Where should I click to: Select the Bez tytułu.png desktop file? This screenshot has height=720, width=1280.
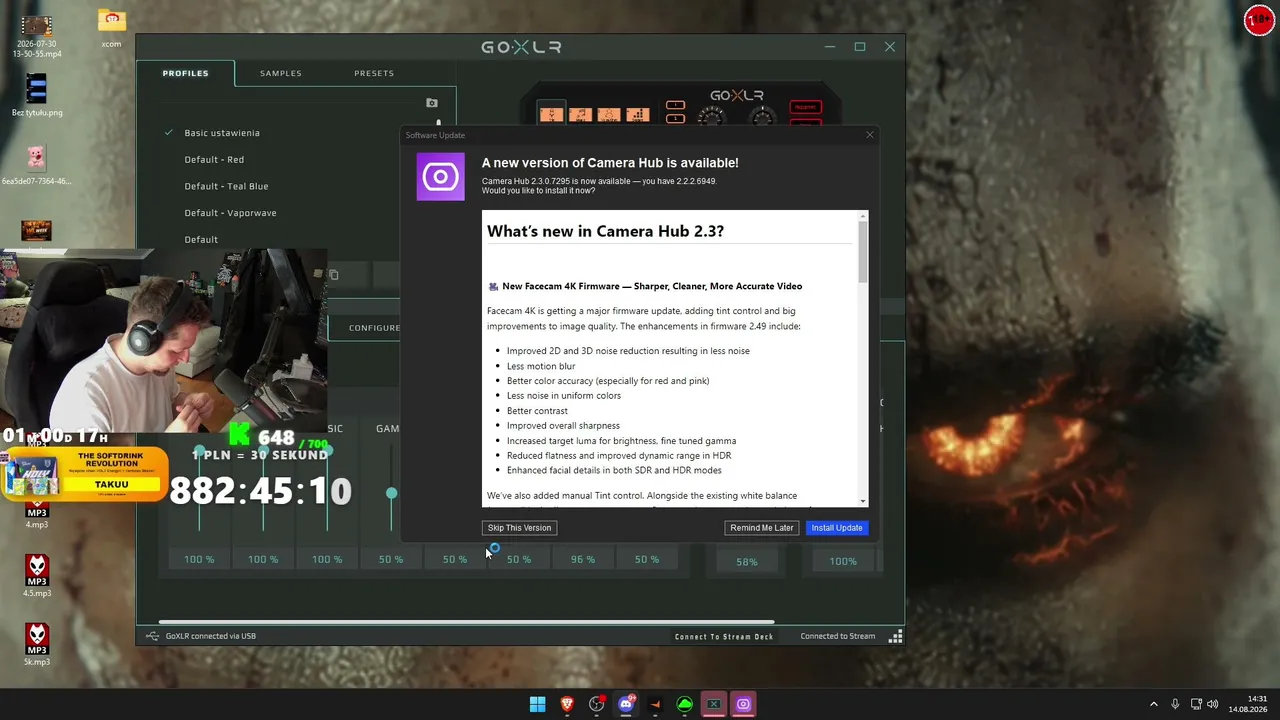pyautogui.click(x=37, y=95)
